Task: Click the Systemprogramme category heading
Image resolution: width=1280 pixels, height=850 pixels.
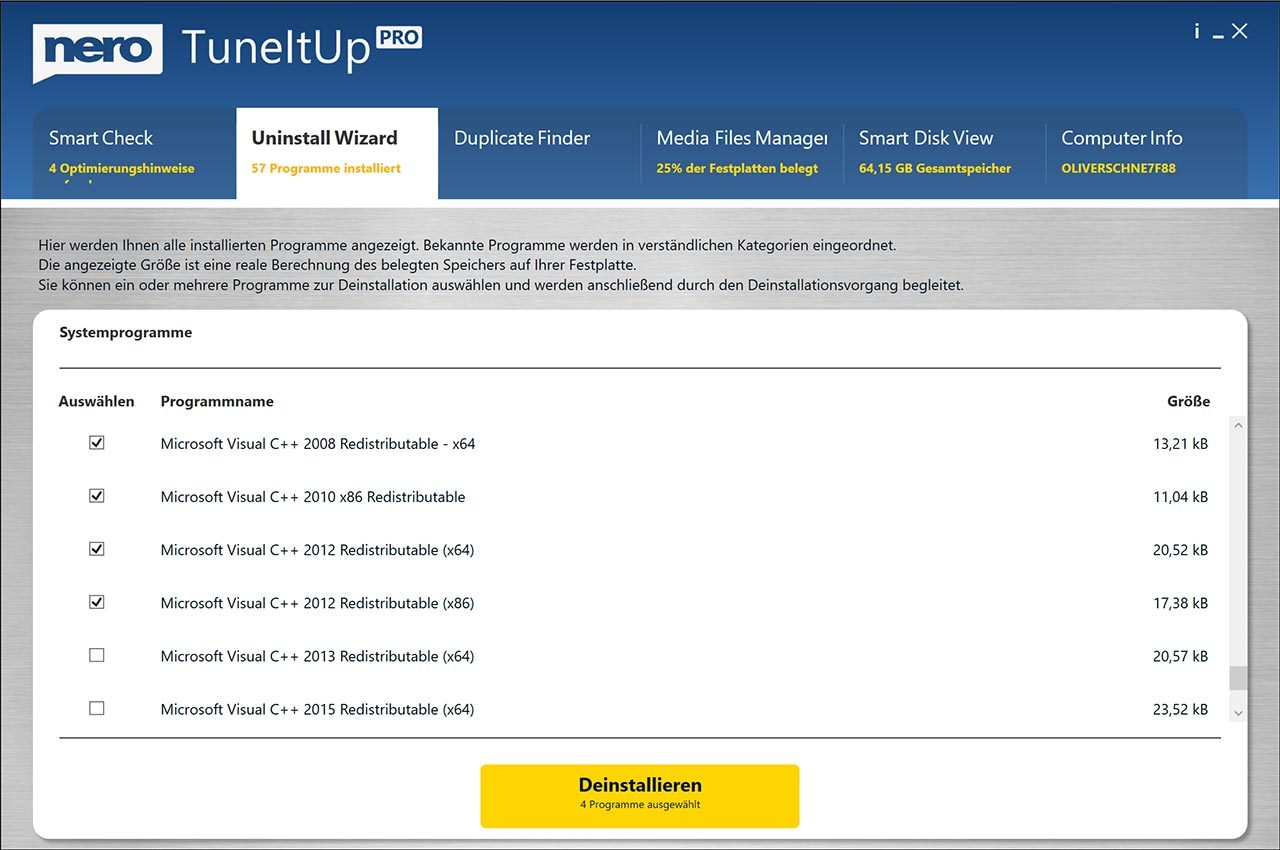Action: click(x=125, y=332)
